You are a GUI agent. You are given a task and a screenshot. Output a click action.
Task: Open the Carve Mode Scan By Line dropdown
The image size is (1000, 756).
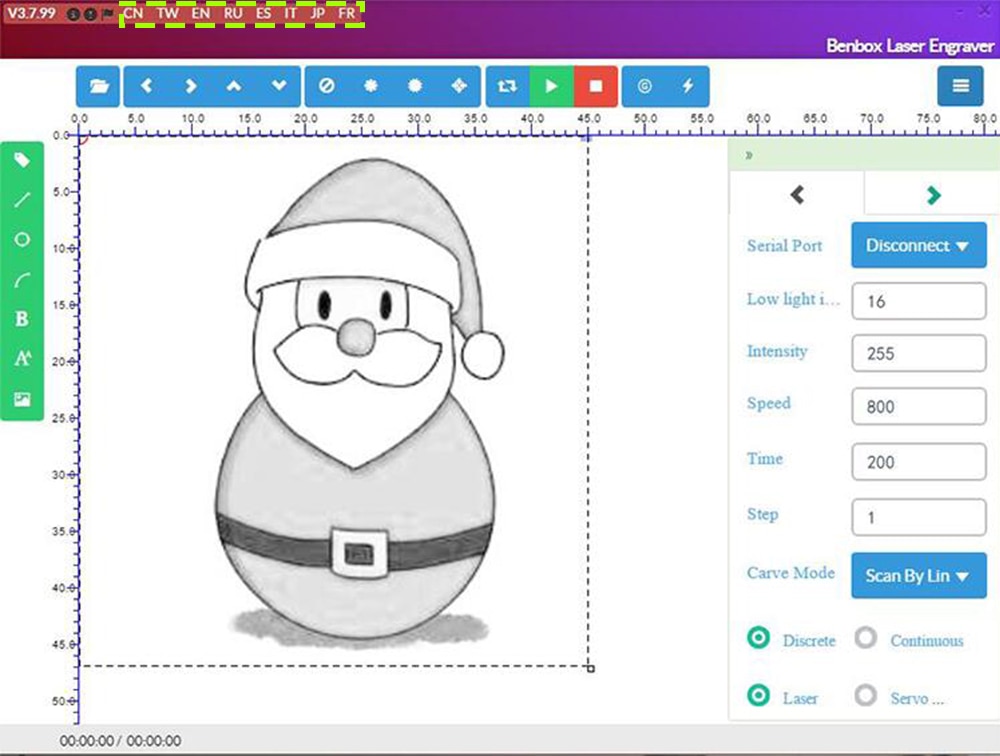click(x=918, y=575)
